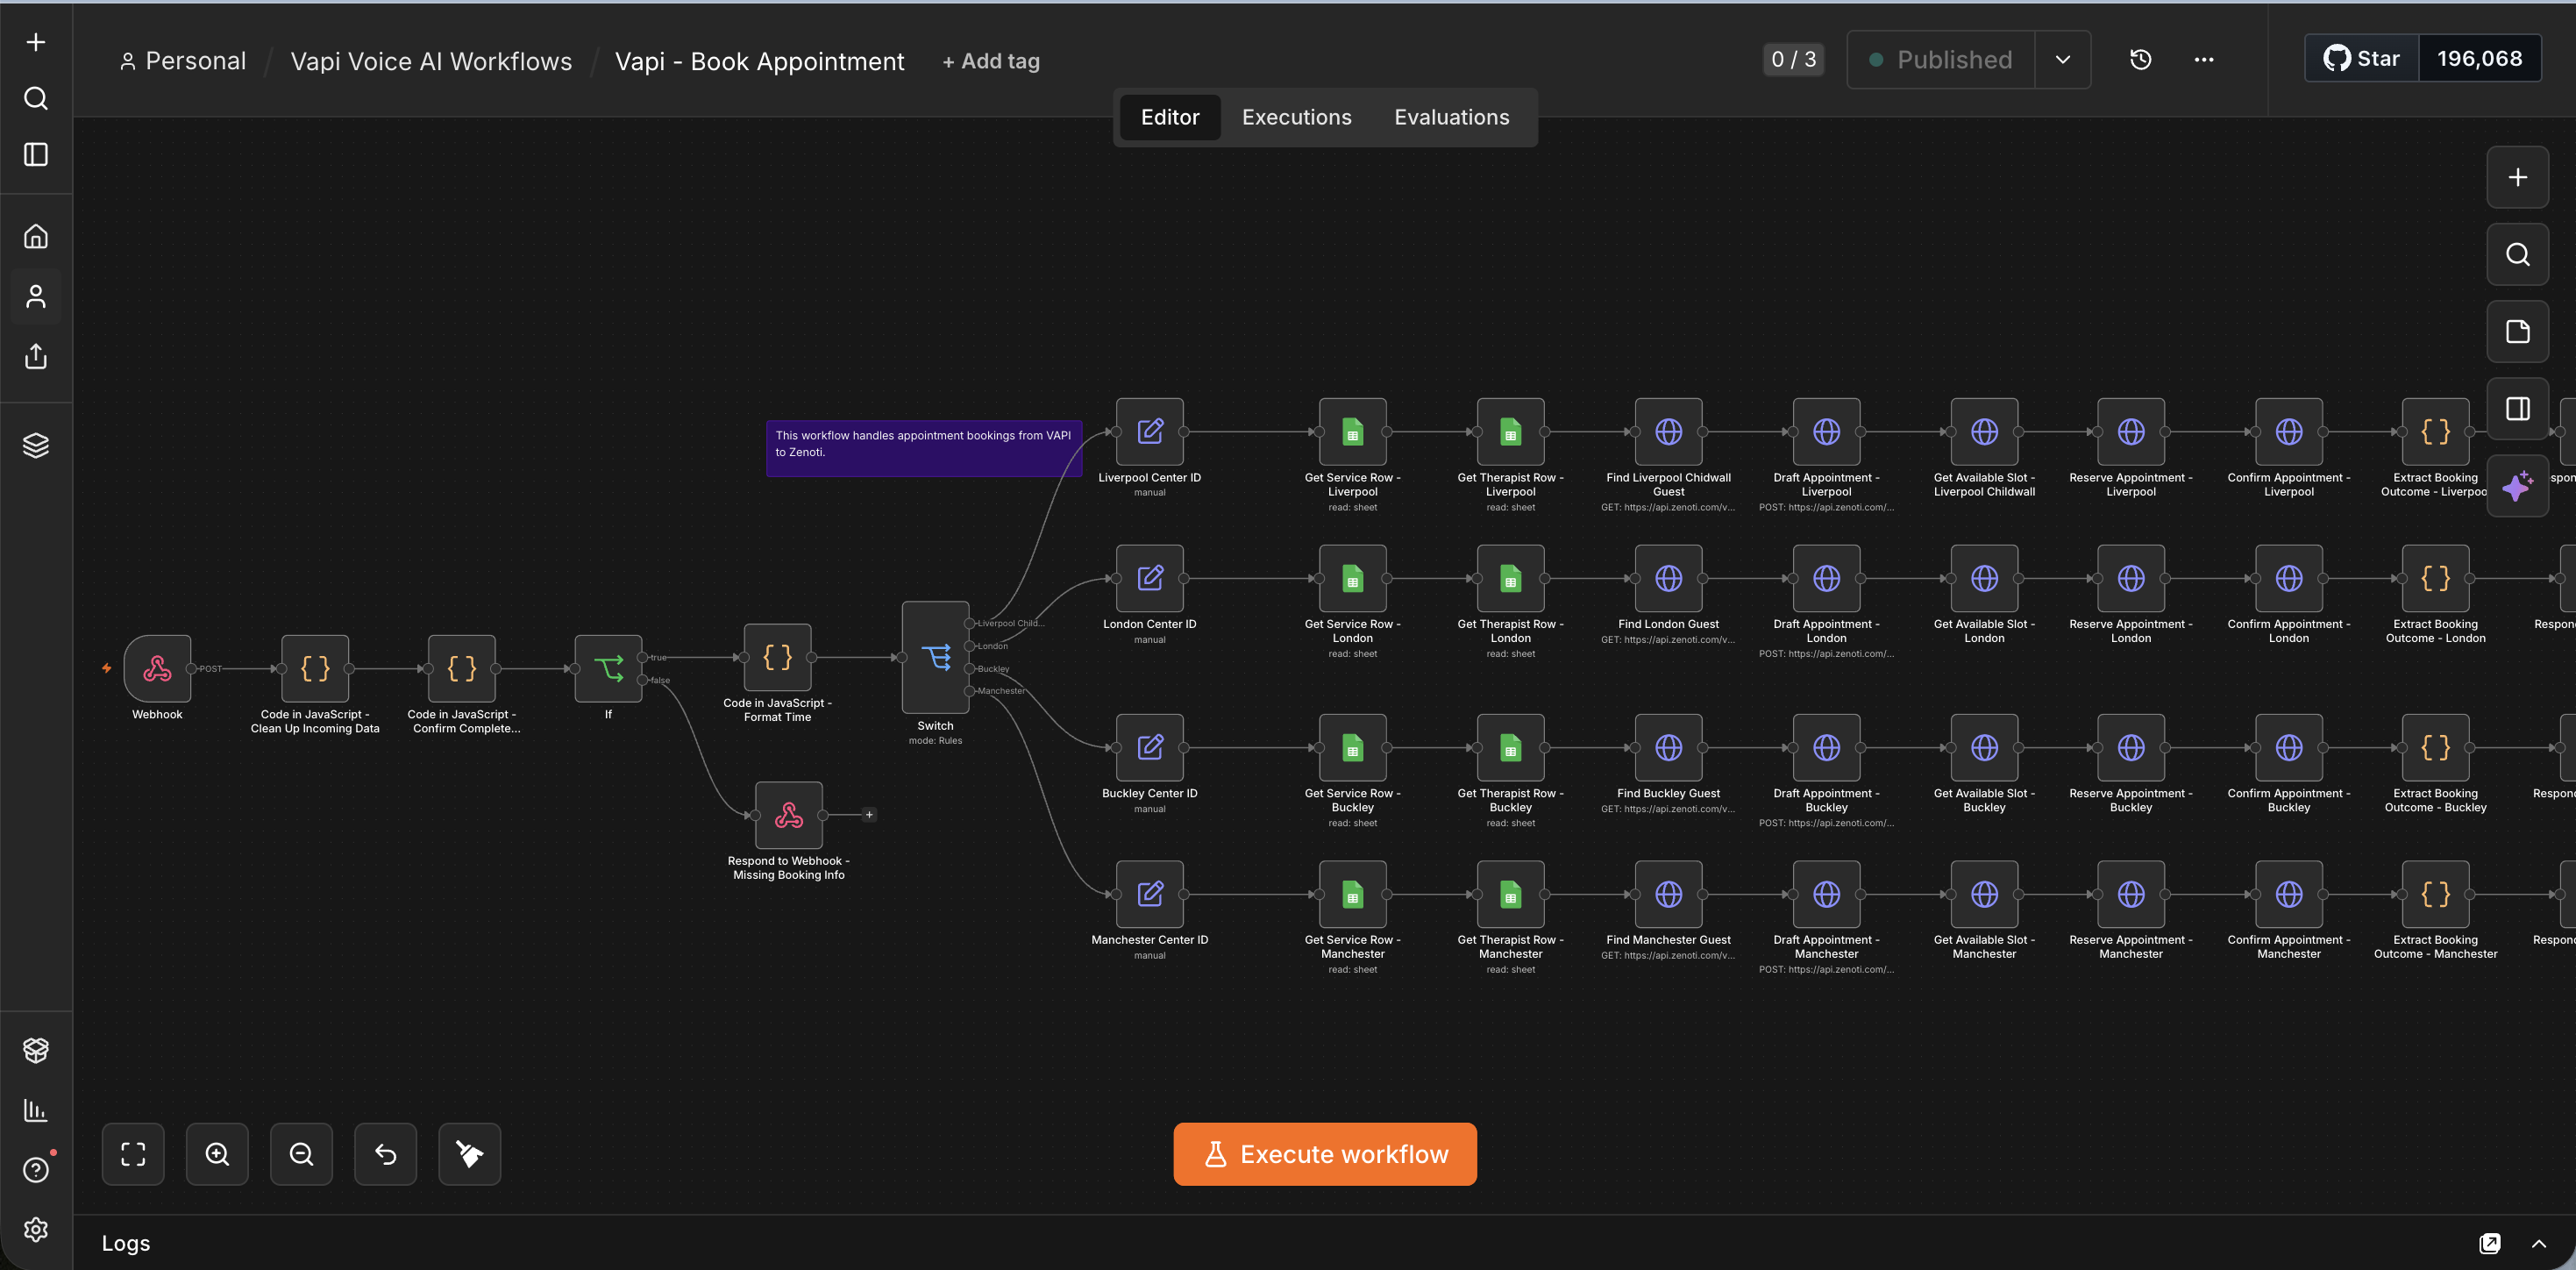
Task: Click the plus icon in the left sidebar
Action: click(36, 42)
